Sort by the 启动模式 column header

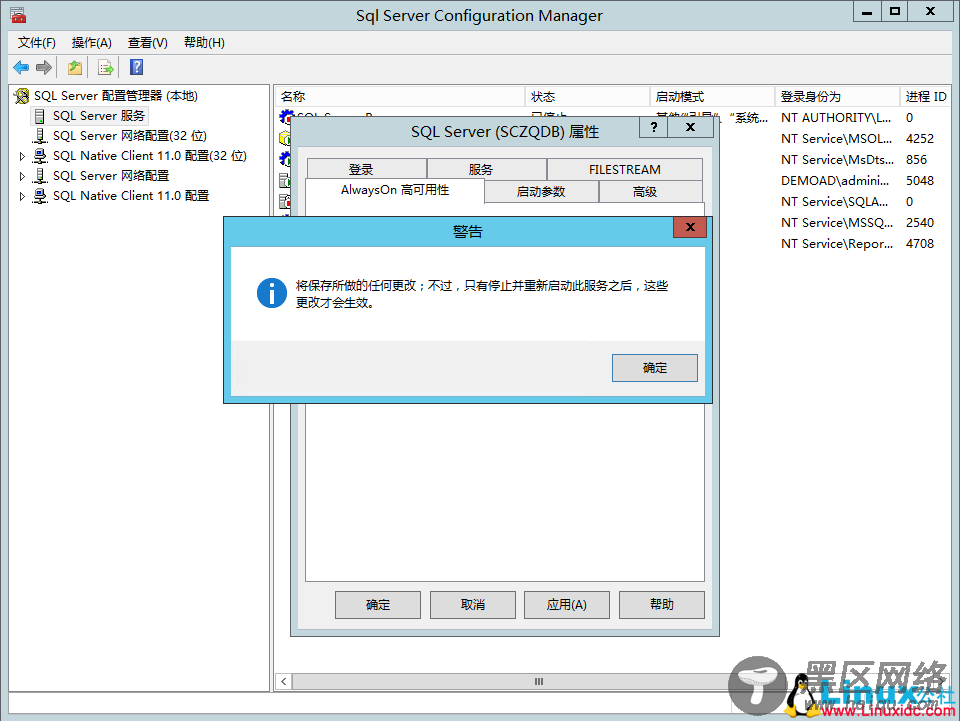click(713, 97)
